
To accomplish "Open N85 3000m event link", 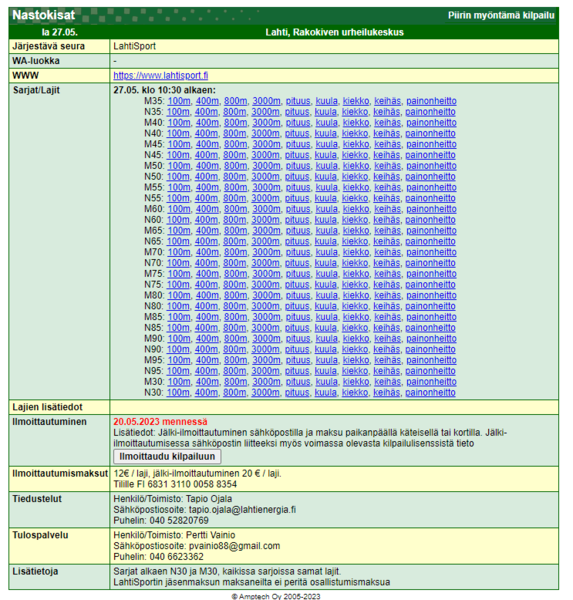I will coord(265,328).
